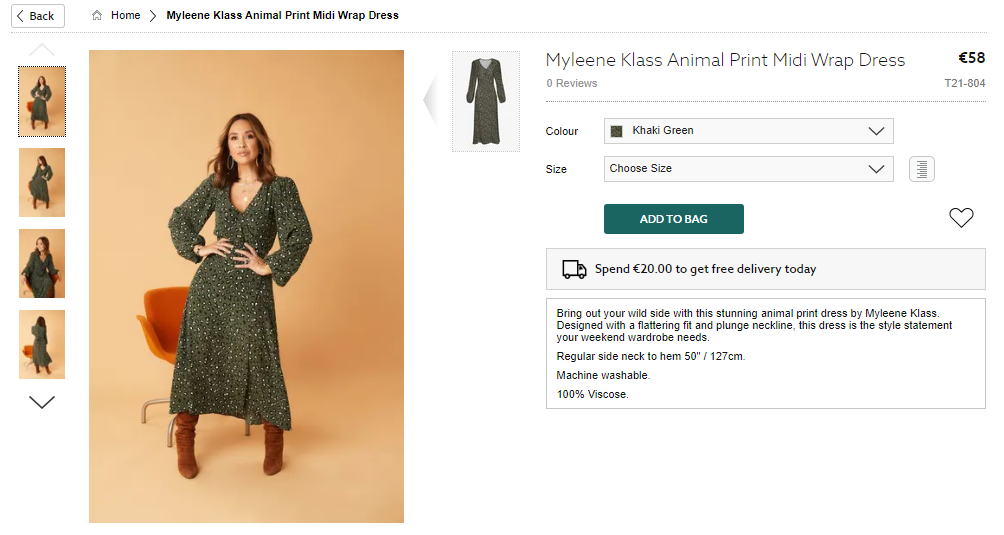The image size is (1004, 535).
Task: Open the 0 Reviews link
Action: pos(572,84)
